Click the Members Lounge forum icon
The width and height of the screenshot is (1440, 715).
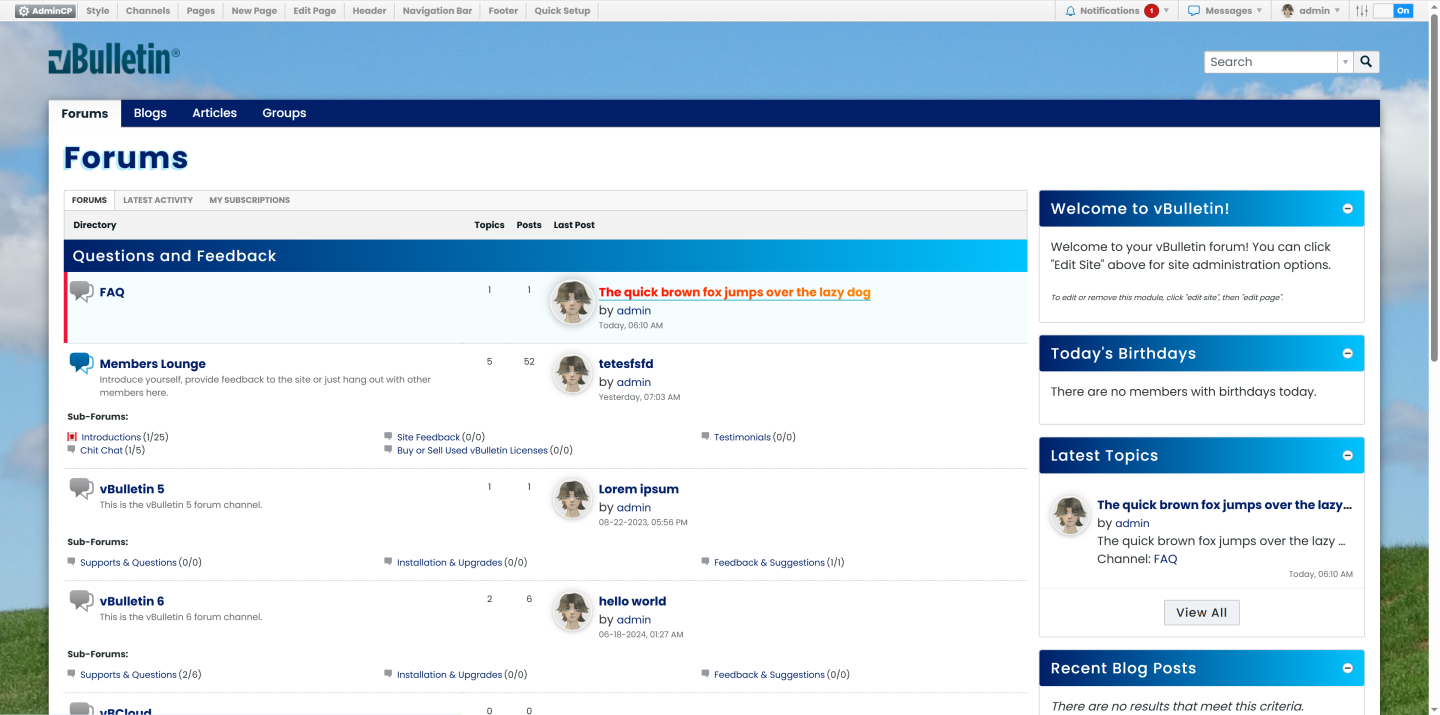click(82, 364)
